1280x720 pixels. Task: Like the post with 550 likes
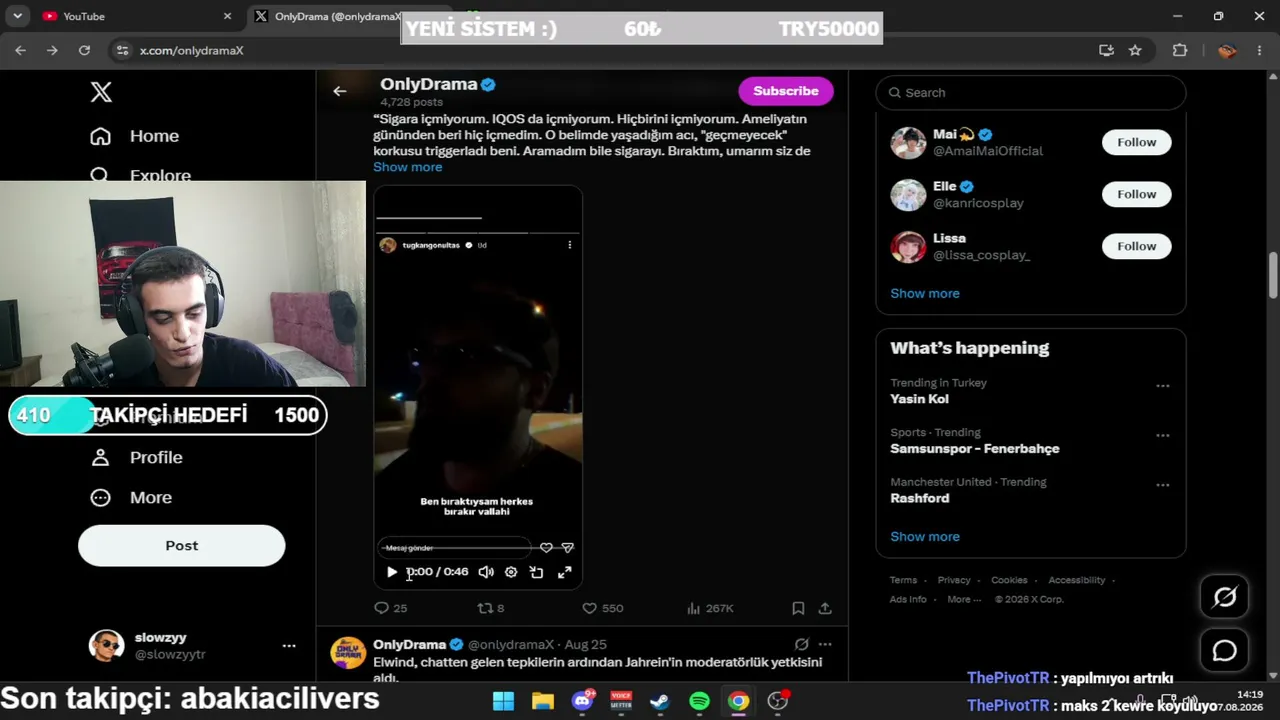pyautogui.click(x=603, y=608)
